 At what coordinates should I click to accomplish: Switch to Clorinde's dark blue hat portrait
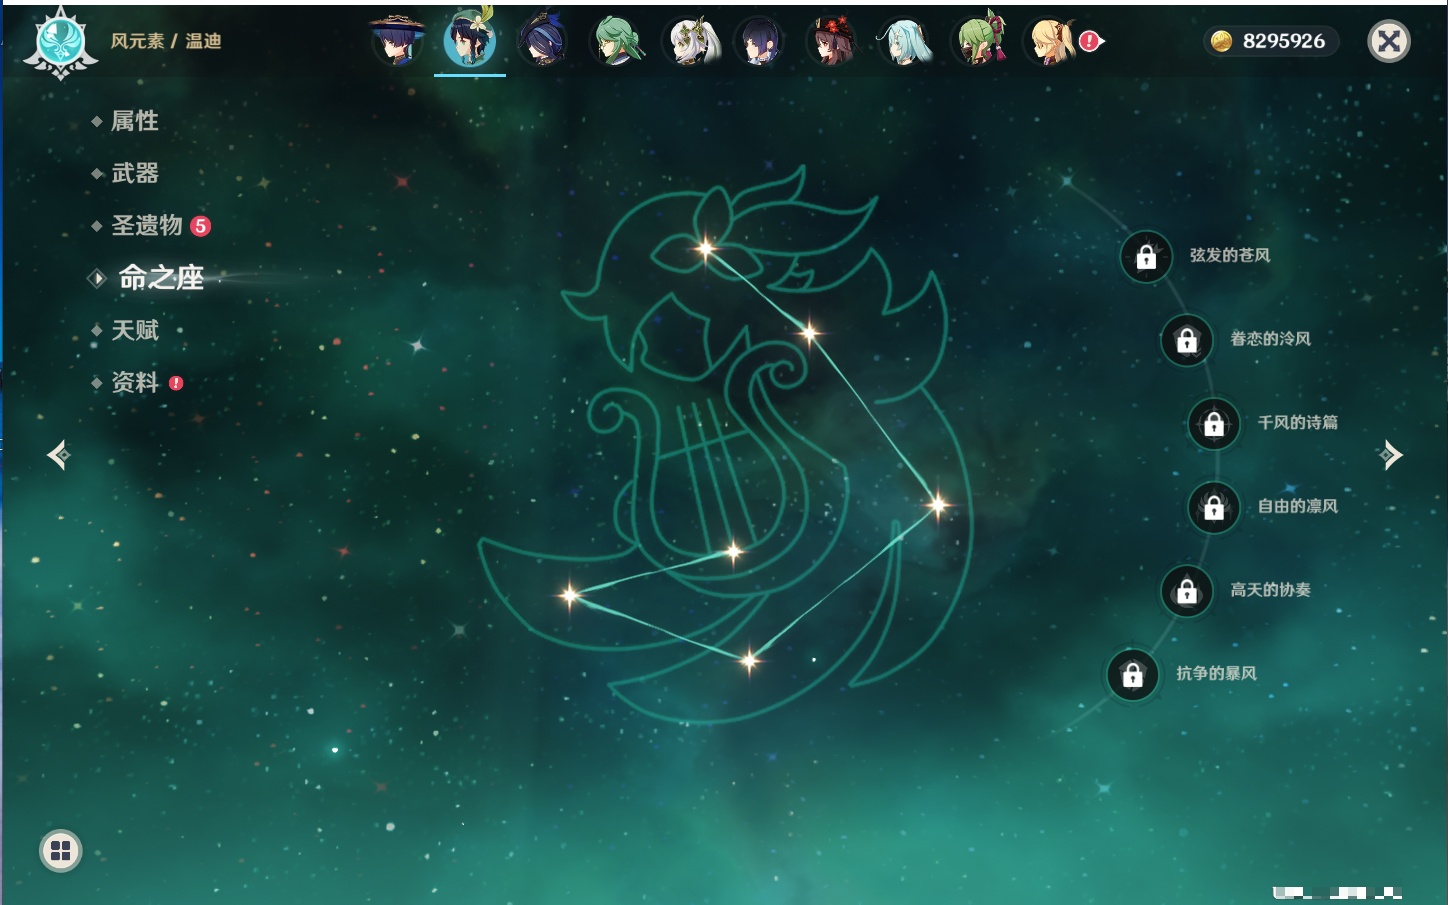(x=543, y=41)
